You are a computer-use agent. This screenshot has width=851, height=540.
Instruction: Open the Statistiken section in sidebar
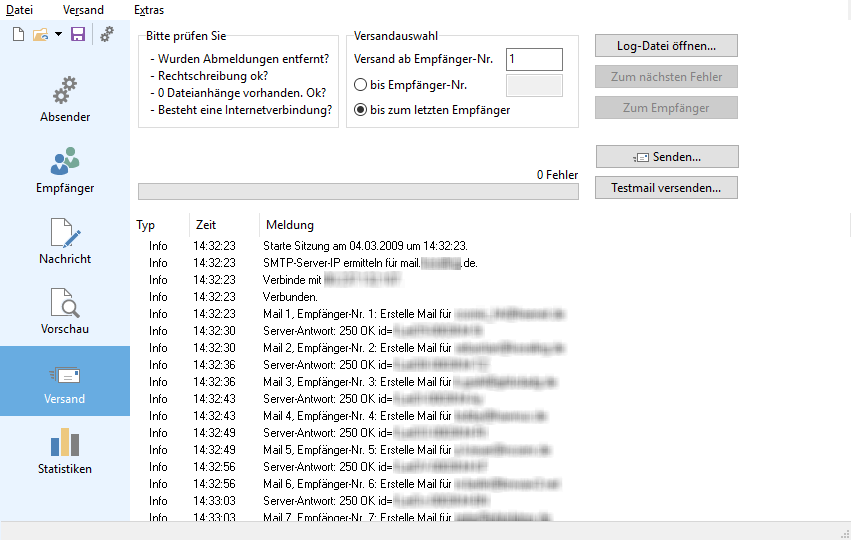pos(65,452)
